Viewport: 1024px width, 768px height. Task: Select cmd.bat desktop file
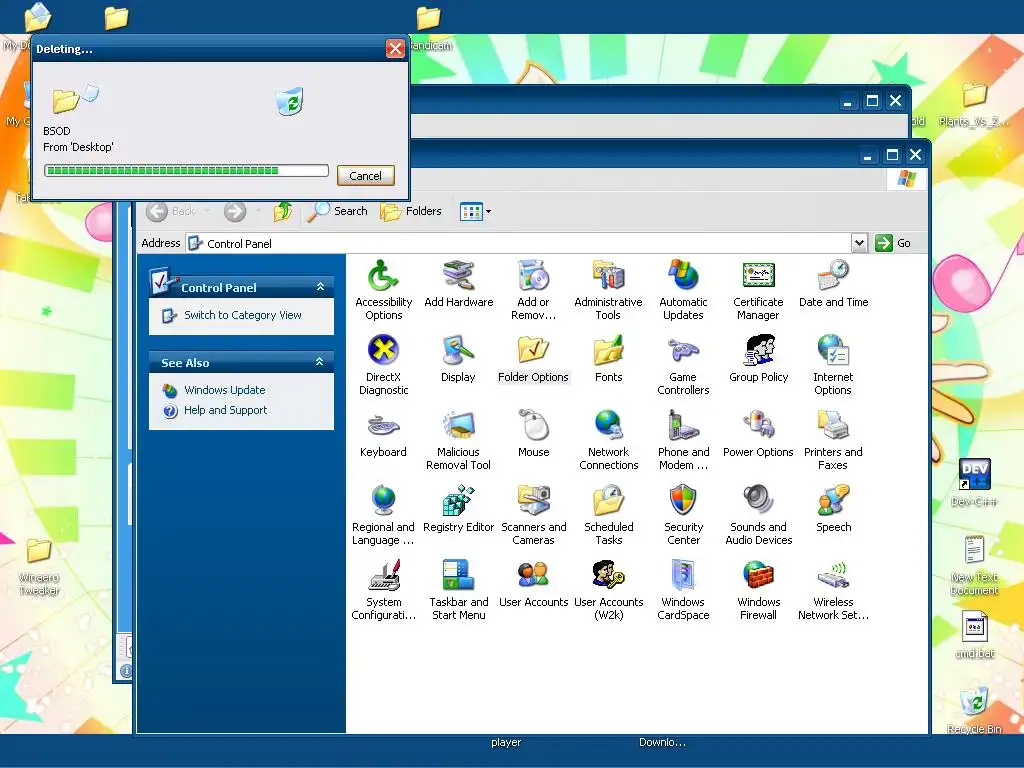974,635
